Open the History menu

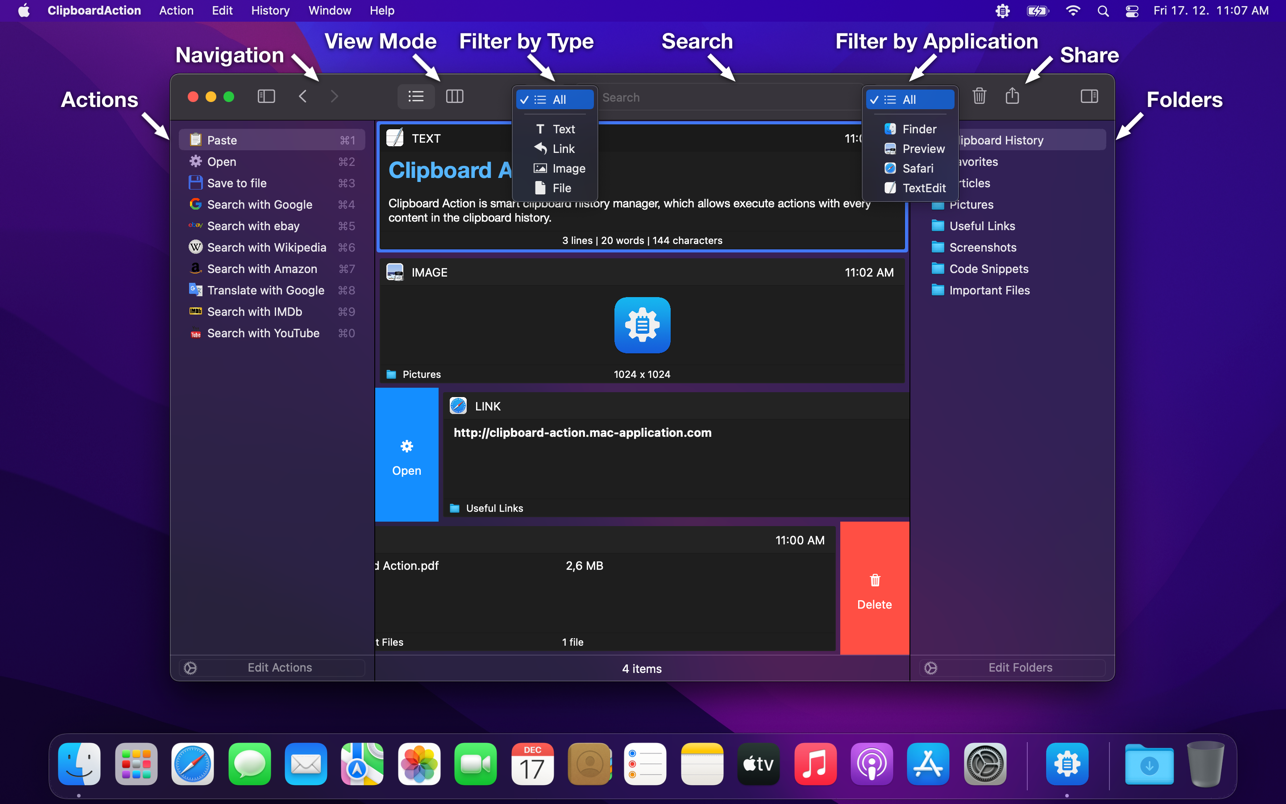pos(270,11)
